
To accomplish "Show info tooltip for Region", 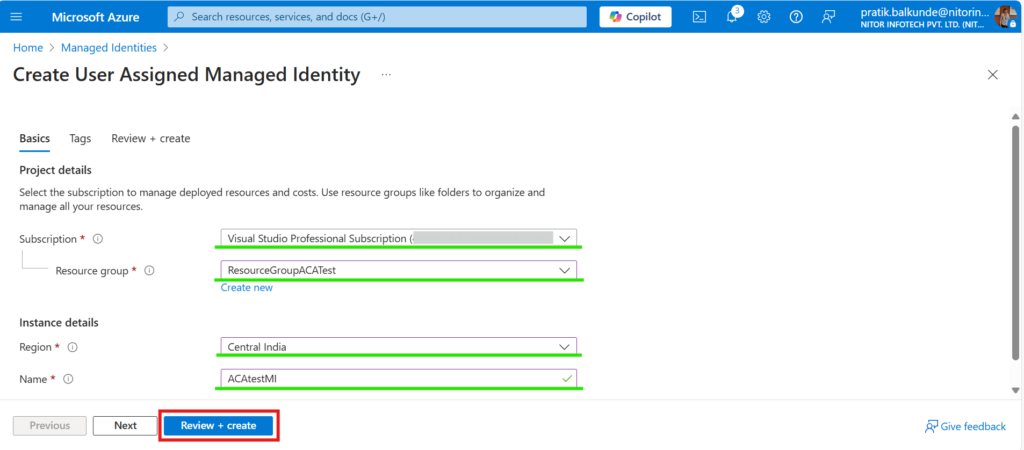I will [72, 347].
